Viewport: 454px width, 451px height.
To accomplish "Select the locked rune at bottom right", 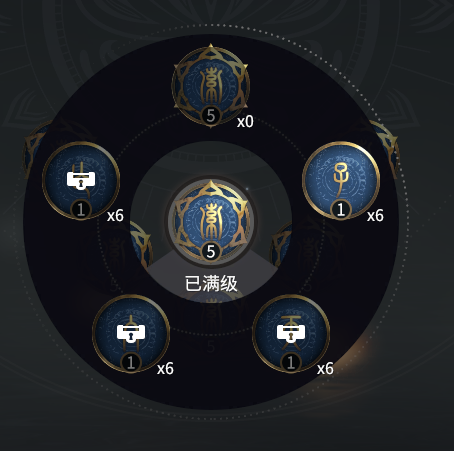I will (x=291, y=334).
